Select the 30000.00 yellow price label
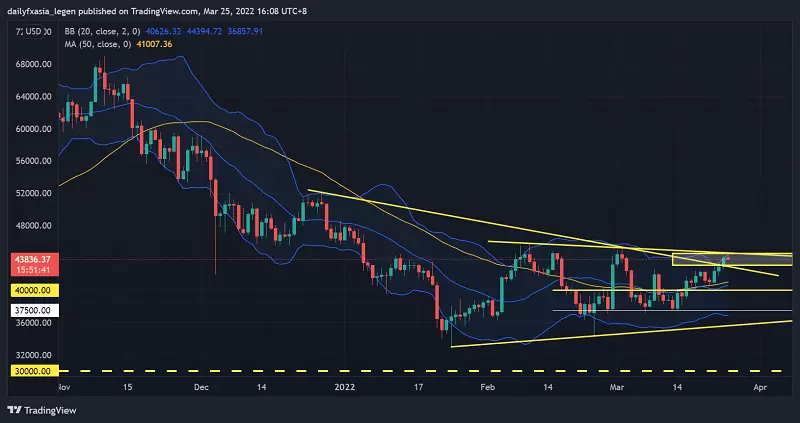Screen dimensions: 800x423 pos(33,371)
